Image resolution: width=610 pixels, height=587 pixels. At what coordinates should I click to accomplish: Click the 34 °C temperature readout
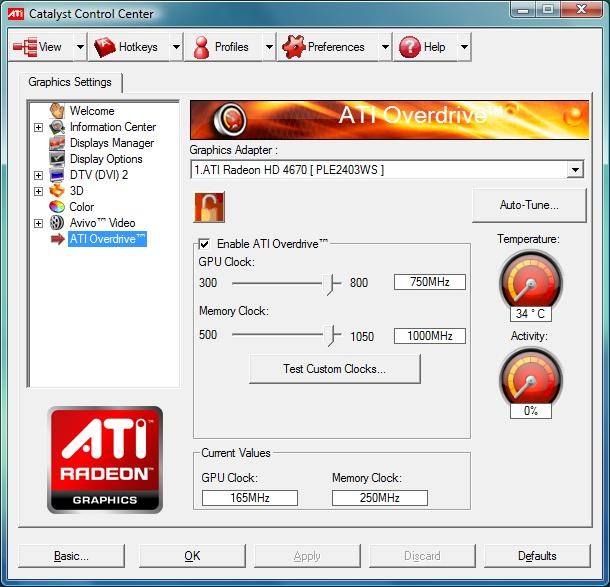click(531, 314)
